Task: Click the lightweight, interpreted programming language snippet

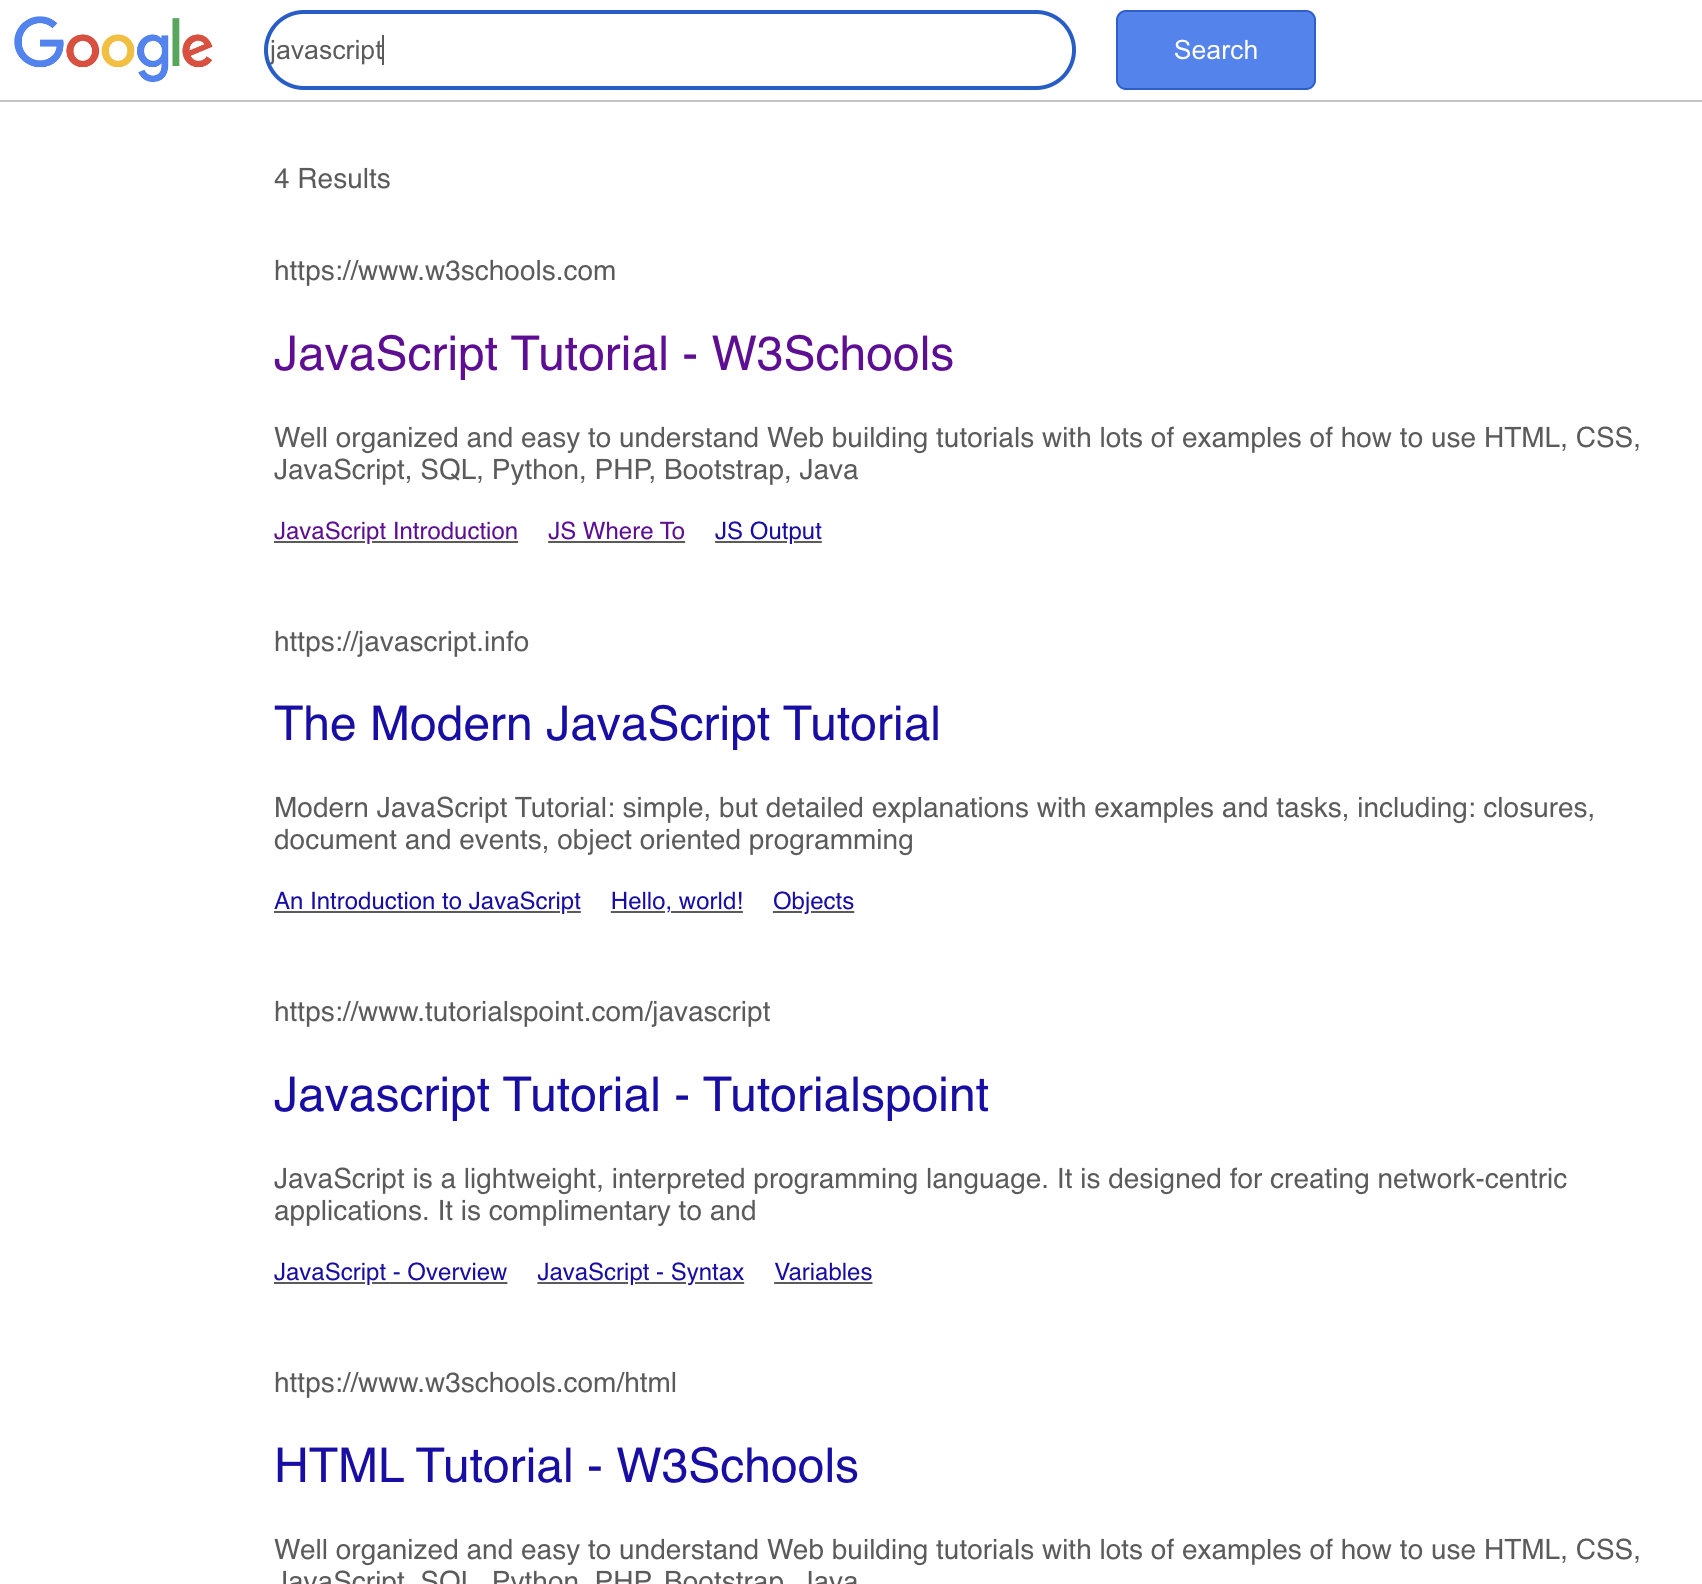Action: click(x=920, y=1195)
